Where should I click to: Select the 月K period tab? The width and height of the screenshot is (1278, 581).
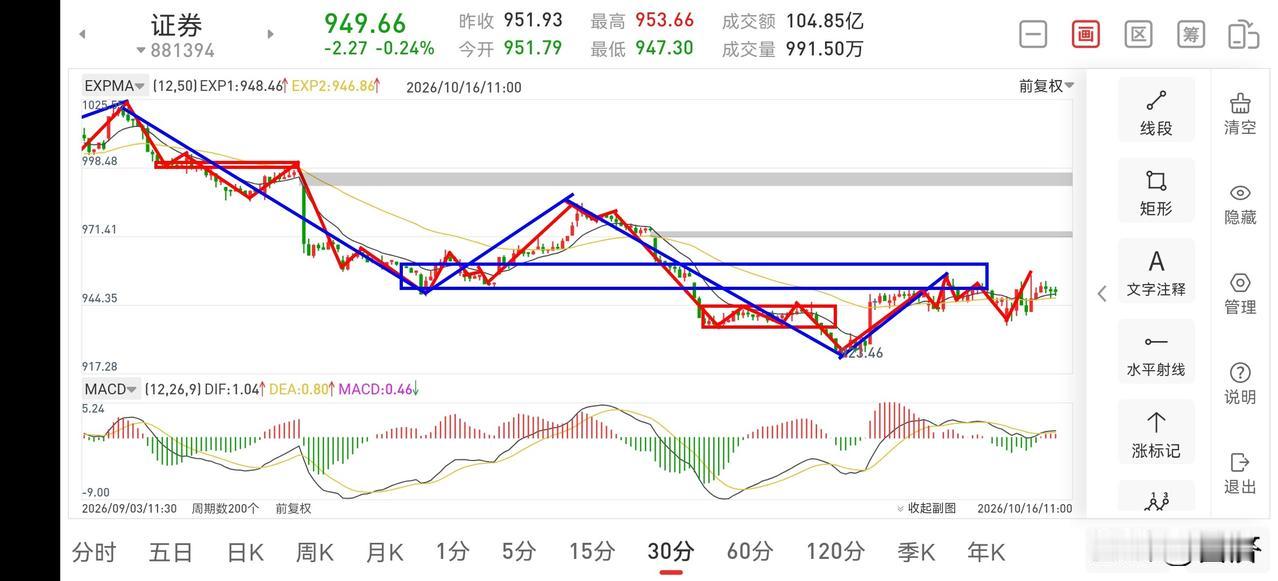[x=385, y=551]
